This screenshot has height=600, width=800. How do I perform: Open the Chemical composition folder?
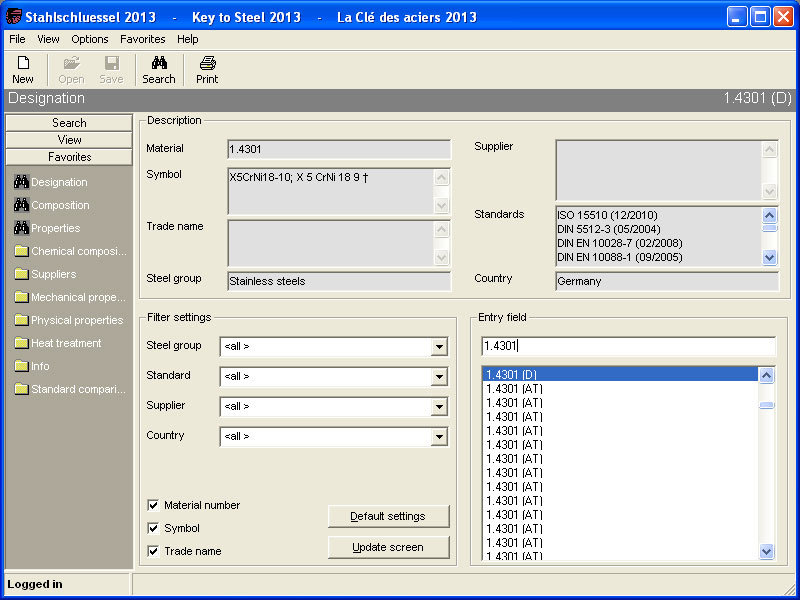[x=70, y=251]
